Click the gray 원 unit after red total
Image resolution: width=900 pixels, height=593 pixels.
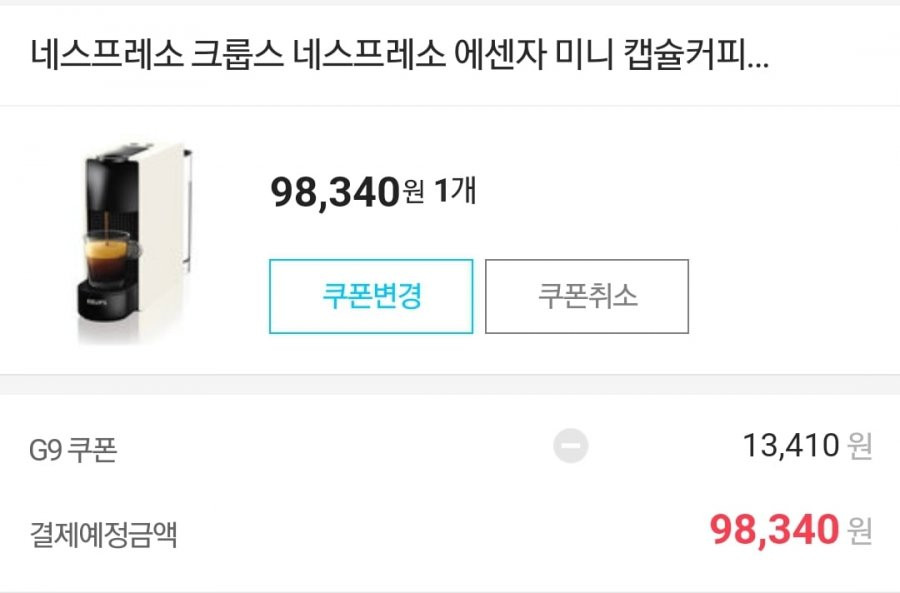[x=859, y=530]
